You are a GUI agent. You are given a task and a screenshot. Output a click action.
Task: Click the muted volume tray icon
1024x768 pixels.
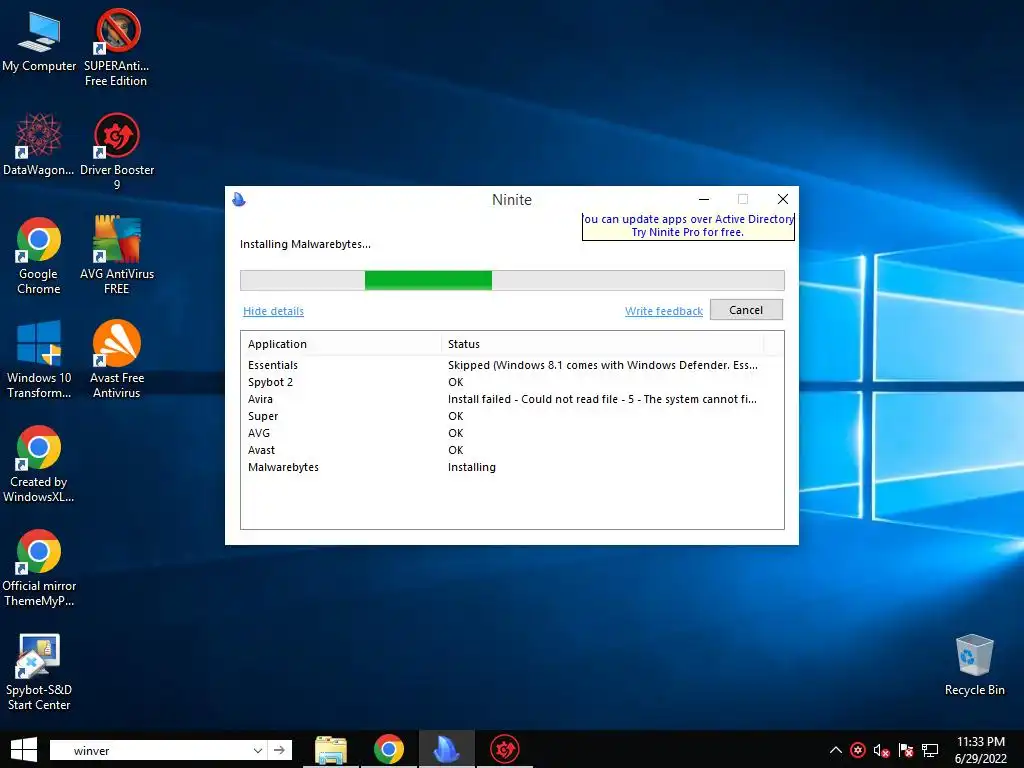(x=882, y=750)
